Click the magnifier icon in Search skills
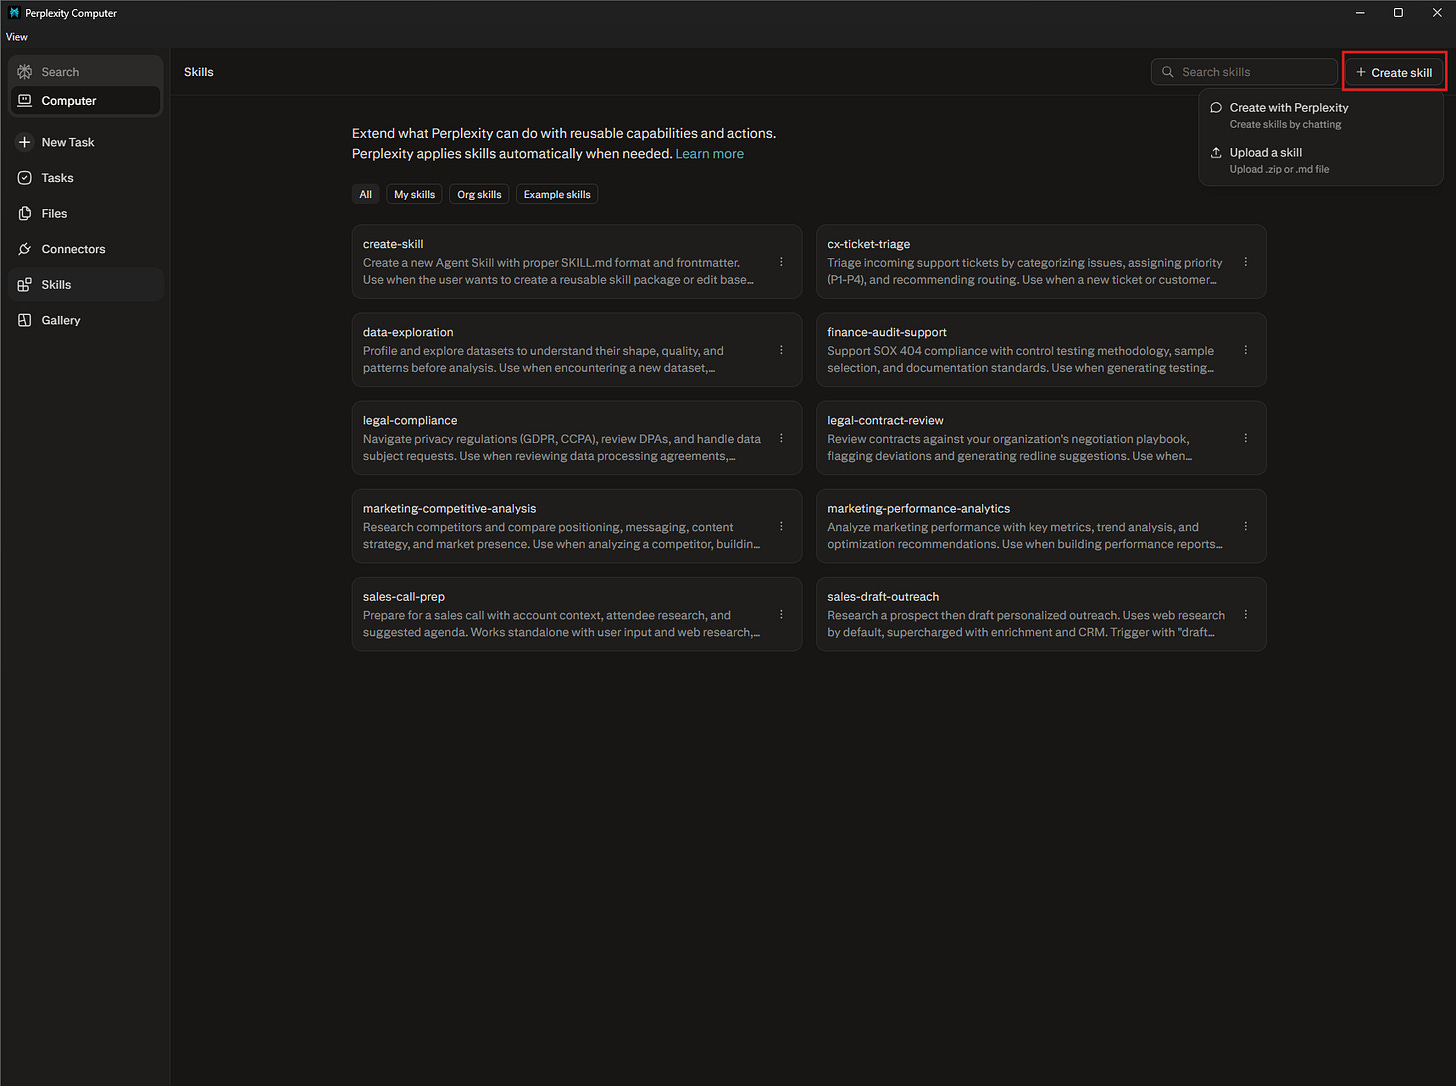The height and width of the screenshot is (1086, 1456). (1167, 72)
